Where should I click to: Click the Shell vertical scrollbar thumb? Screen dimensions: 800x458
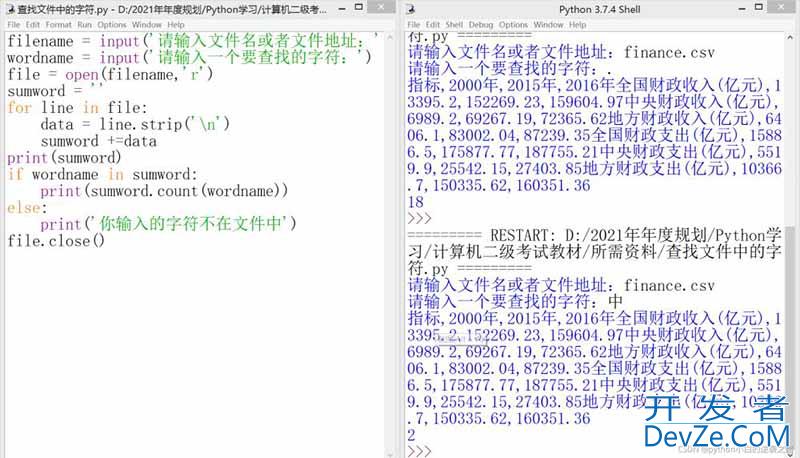pyautogui.click(x=790, y=337)
